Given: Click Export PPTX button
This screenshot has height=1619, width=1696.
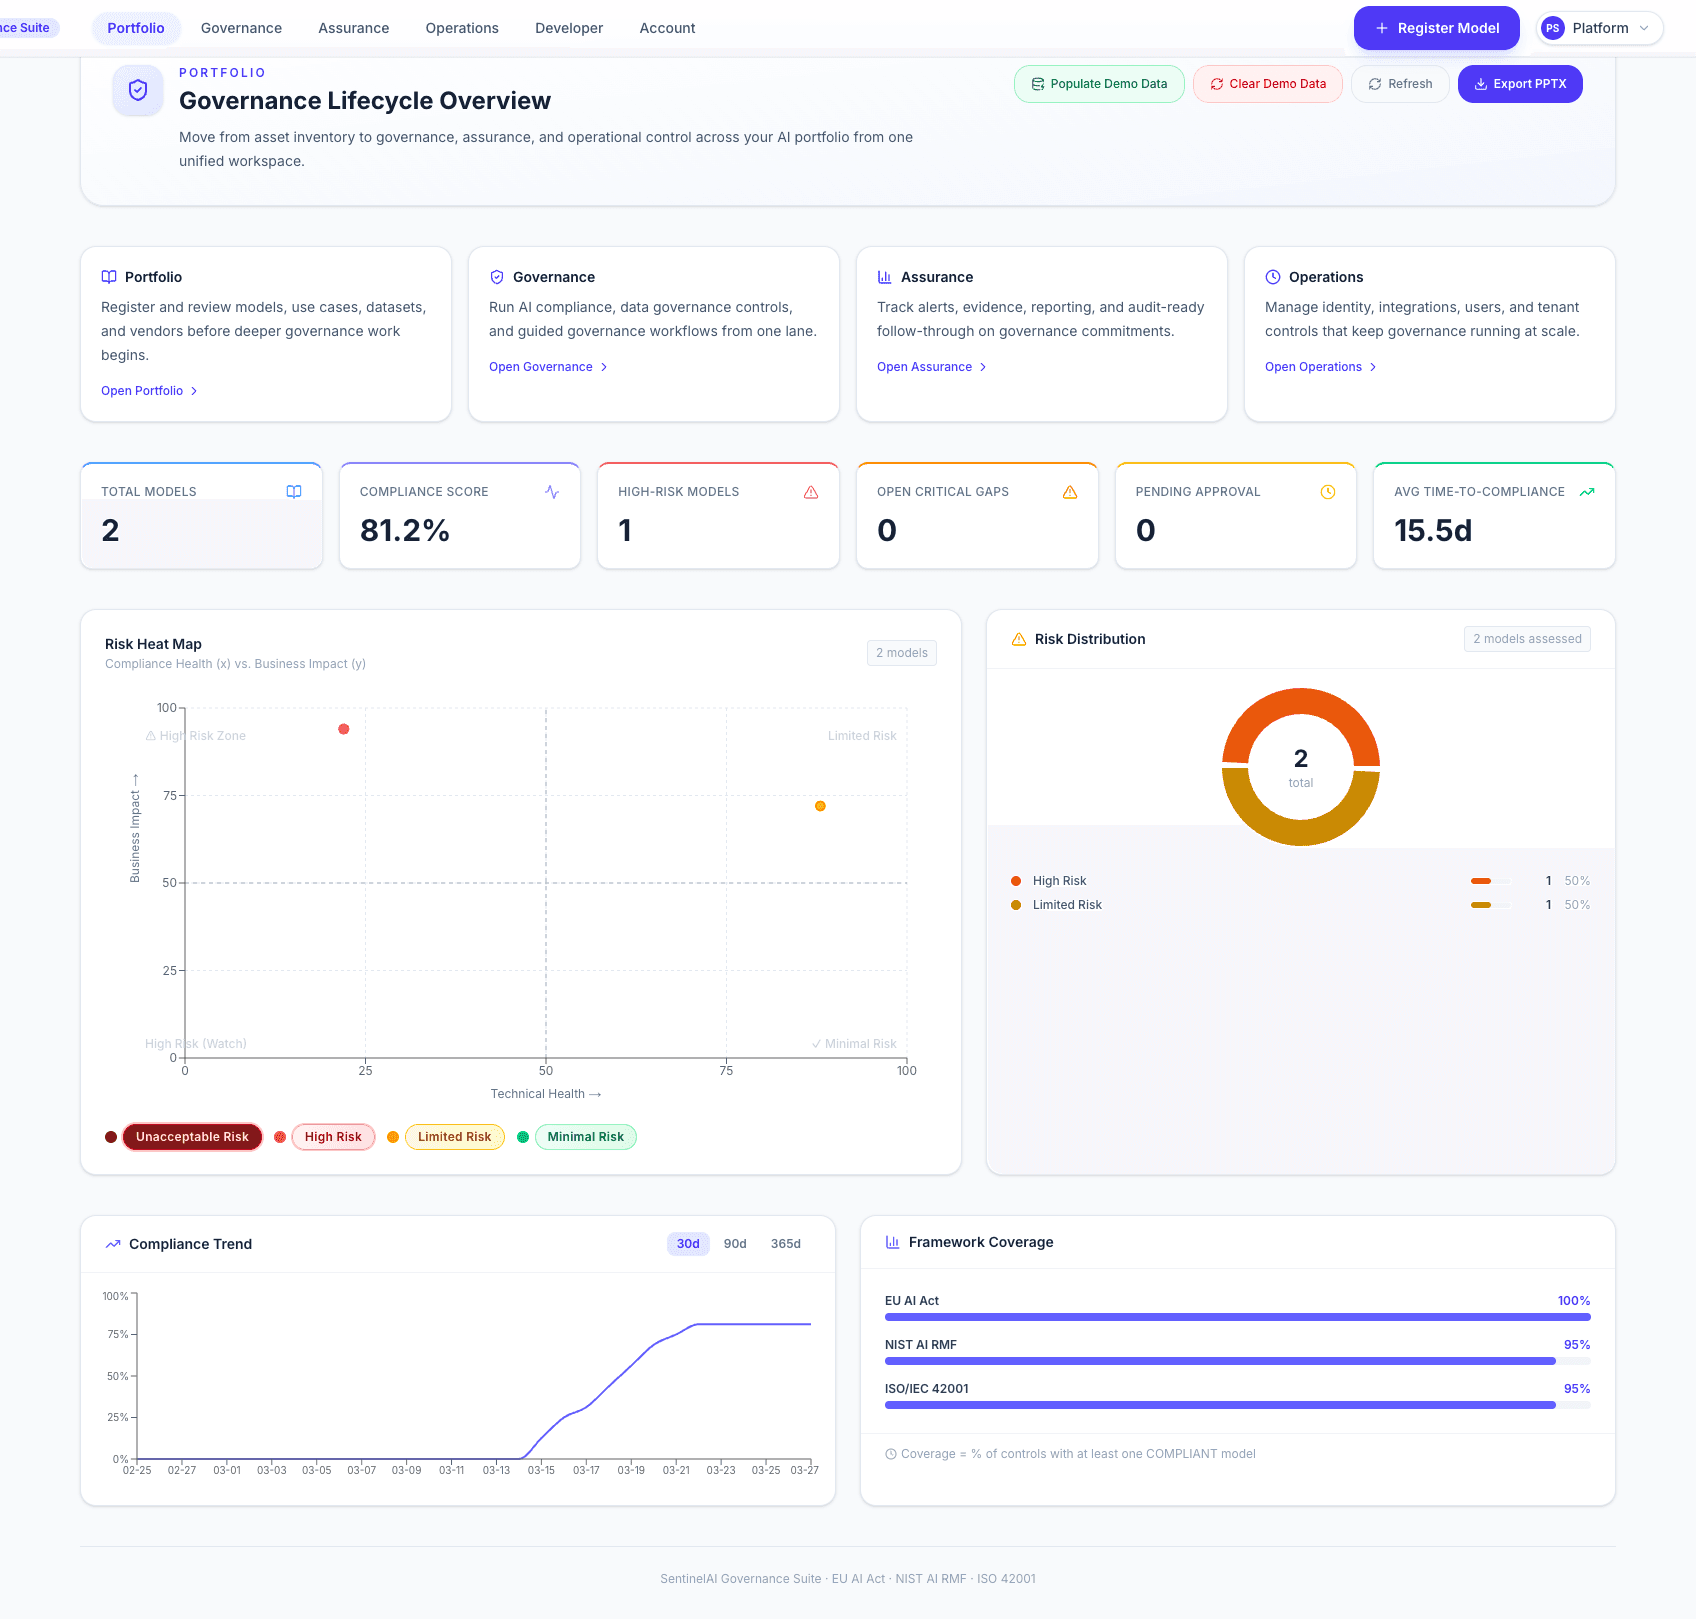Looking at the screenshot, I should 1520,84.
